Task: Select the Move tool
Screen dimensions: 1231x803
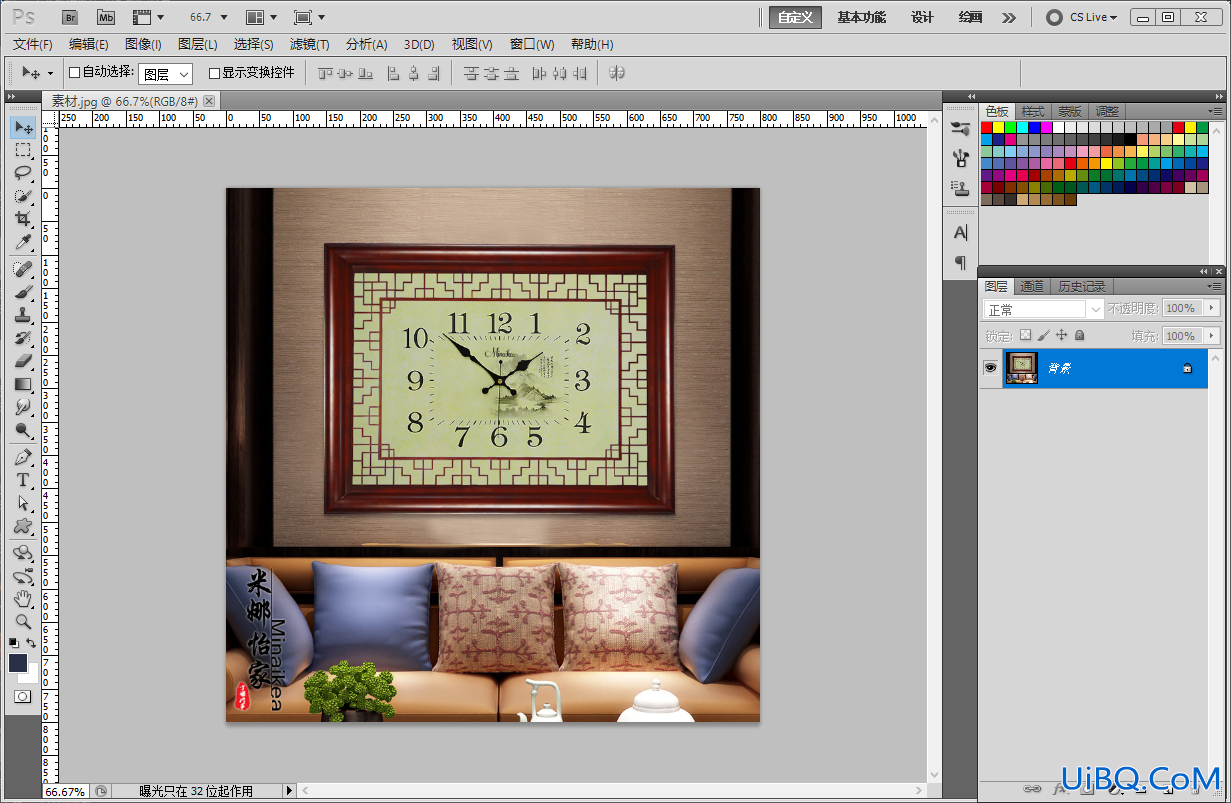Action: pos(23,127)
